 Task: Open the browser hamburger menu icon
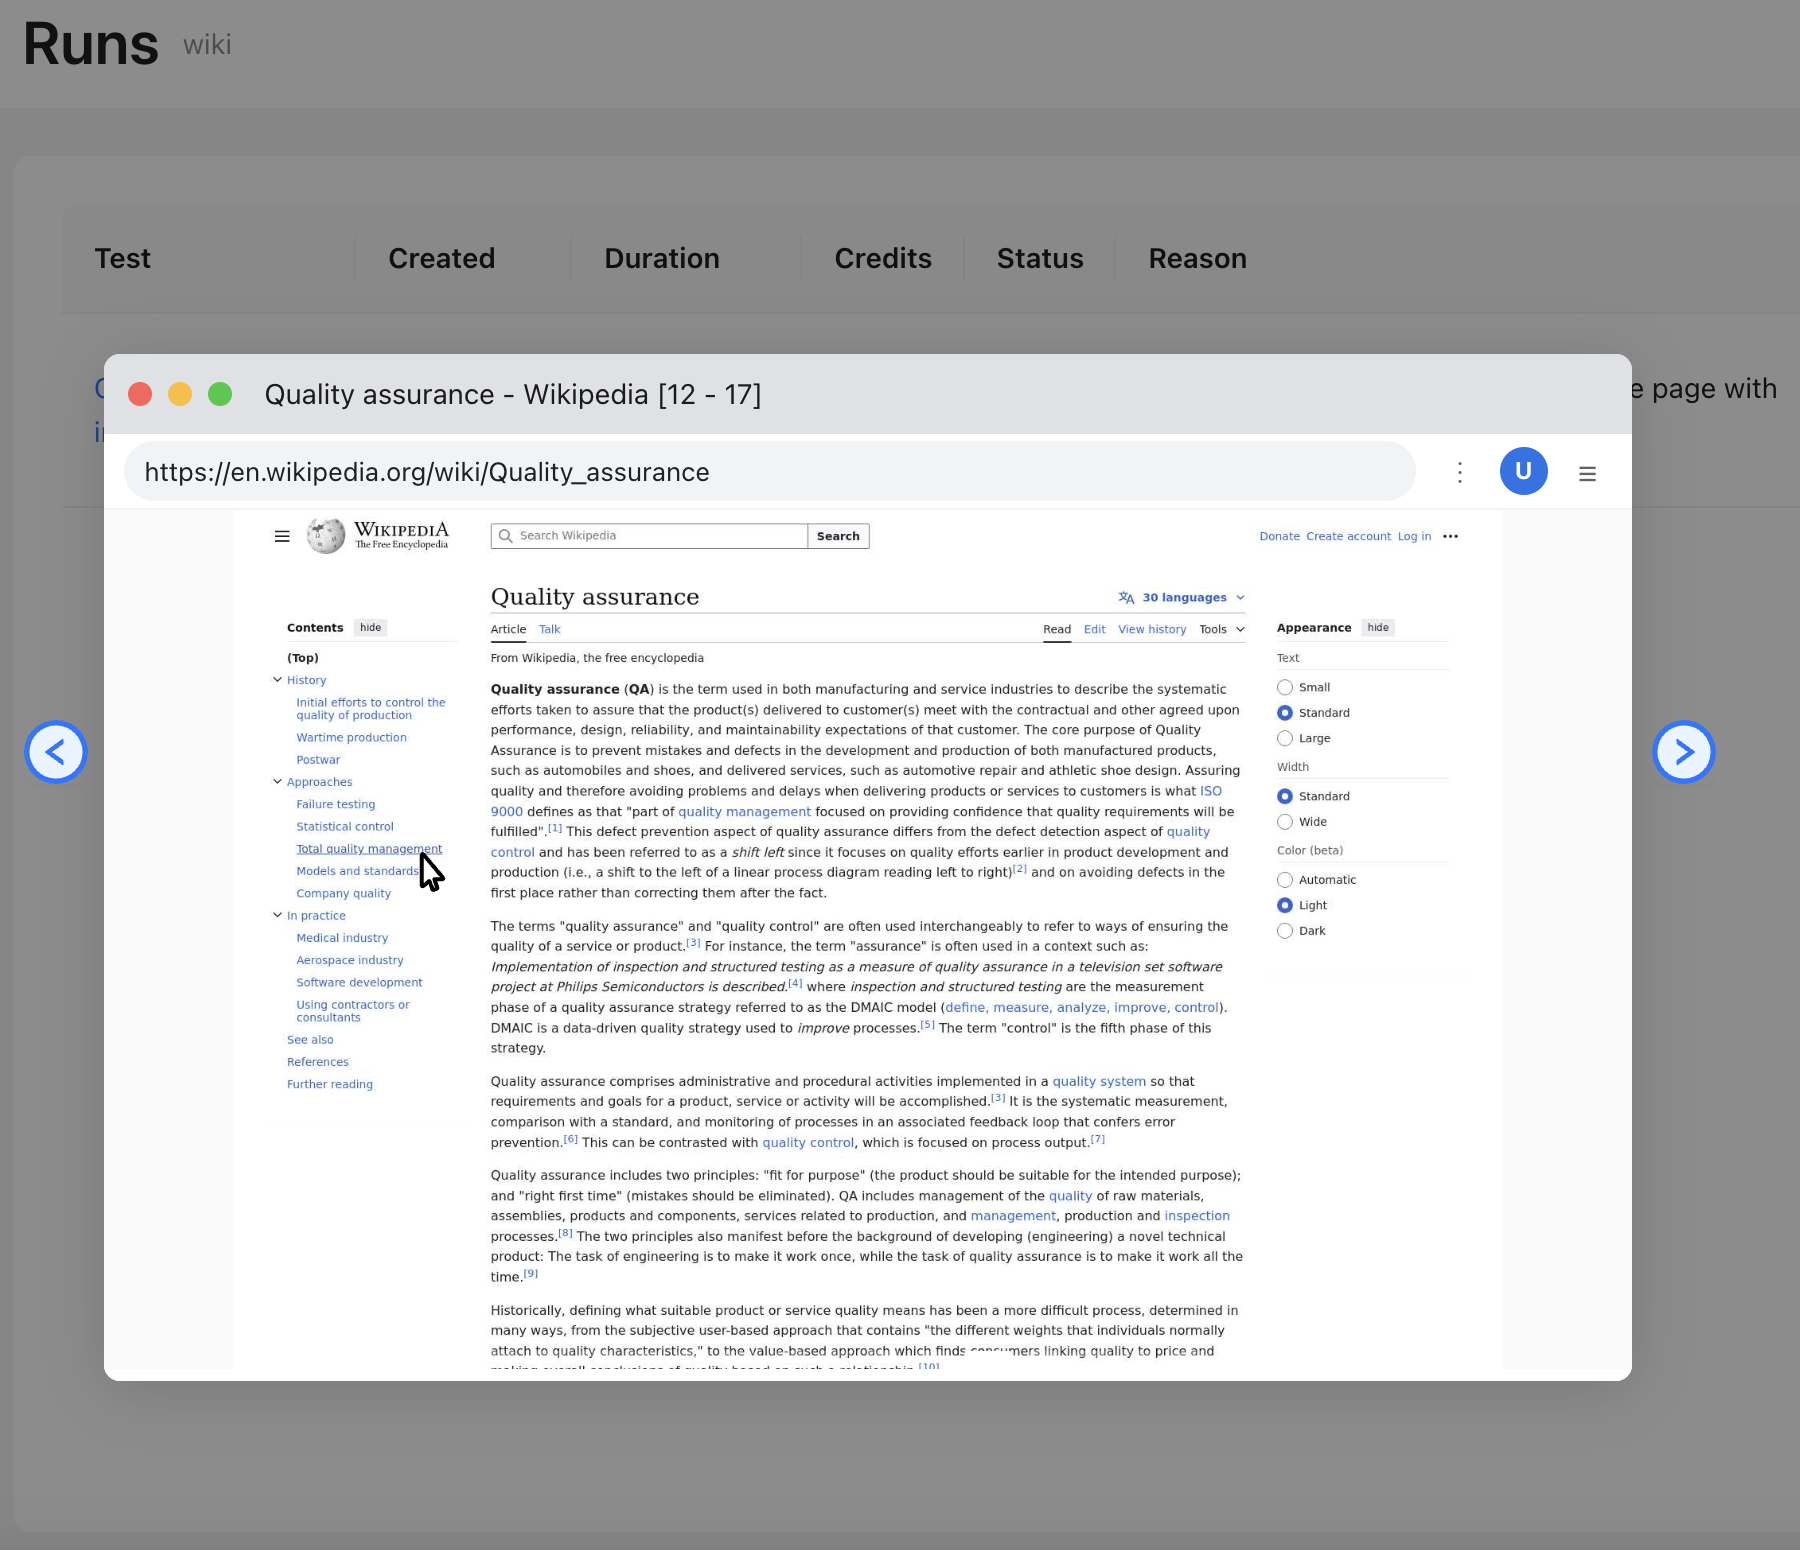tap(1587, 473)
